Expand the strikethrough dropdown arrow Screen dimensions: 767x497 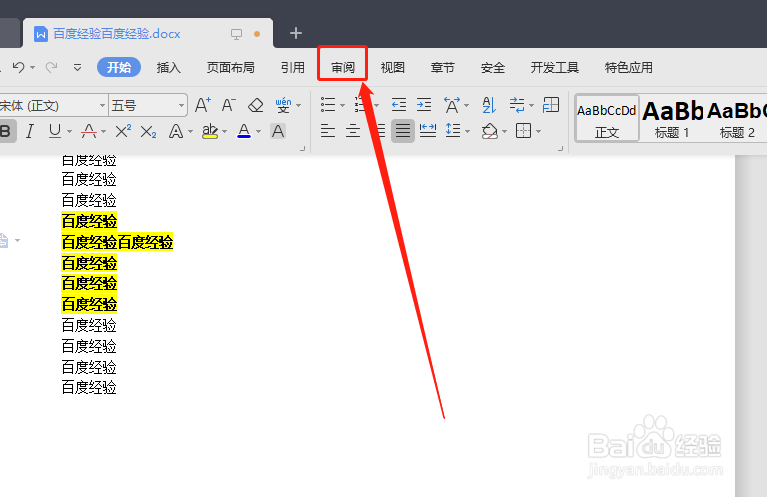(x=103, y=131)
